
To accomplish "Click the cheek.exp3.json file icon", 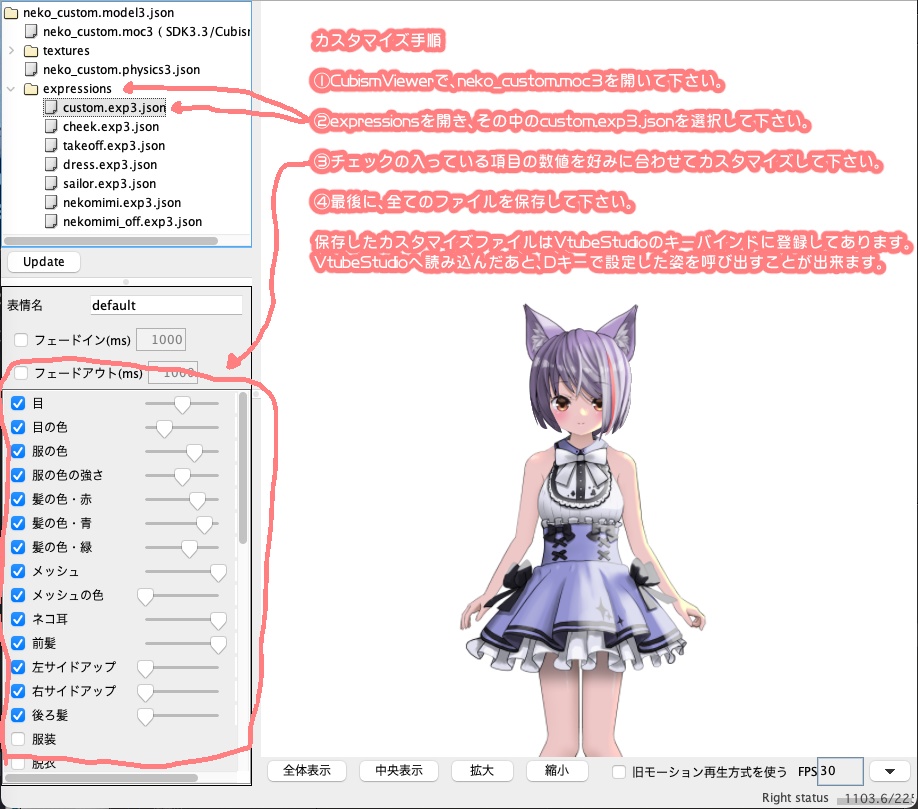I will (x=52, y=126).
